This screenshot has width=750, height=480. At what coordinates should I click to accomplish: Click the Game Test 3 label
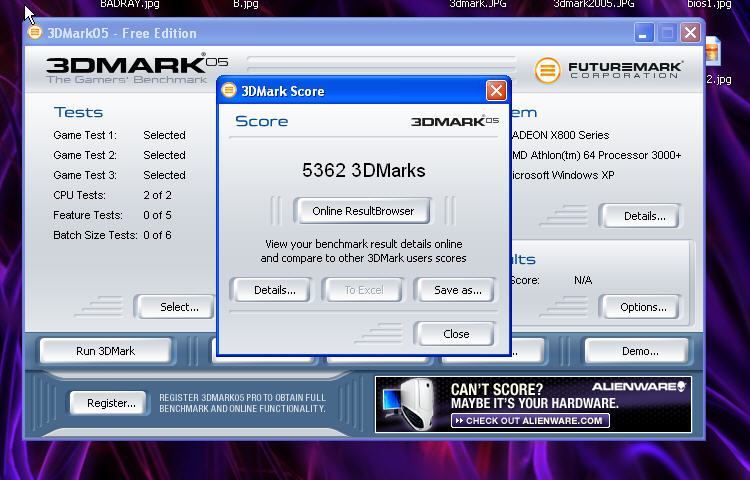tap(85, 175)
